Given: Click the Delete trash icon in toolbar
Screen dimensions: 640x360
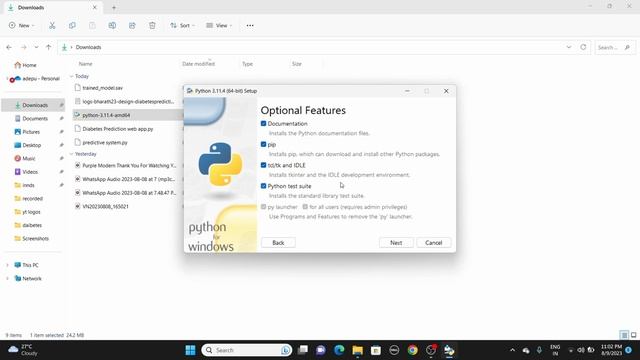Looking at the screenshot, I should click(152, 25).
